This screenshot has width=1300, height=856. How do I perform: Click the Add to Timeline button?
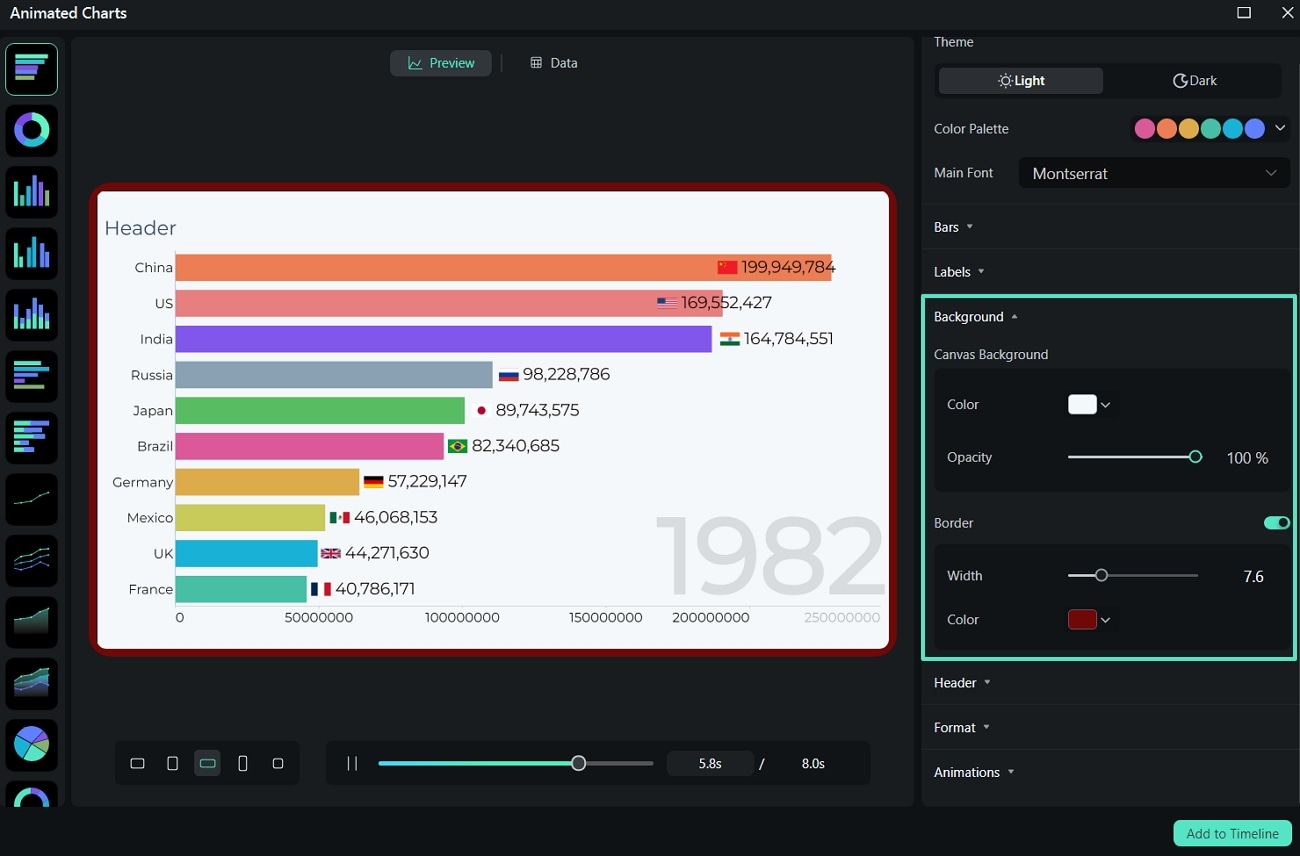click(1232, 833)
